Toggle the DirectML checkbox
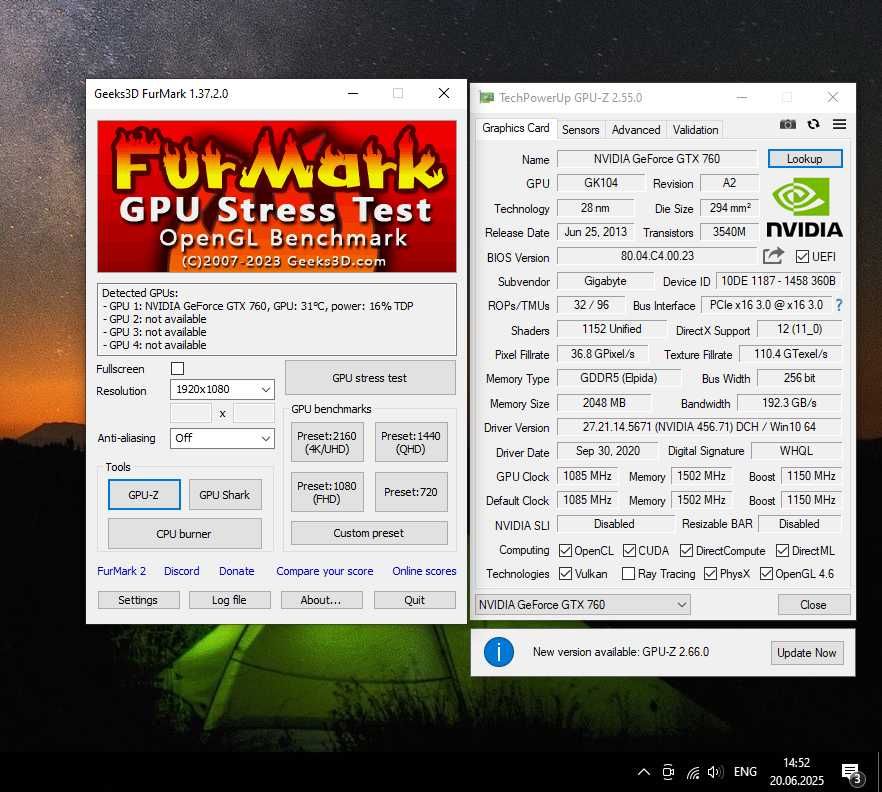The height and width of the screenshot is (792, 882). [x=782, y=550]
